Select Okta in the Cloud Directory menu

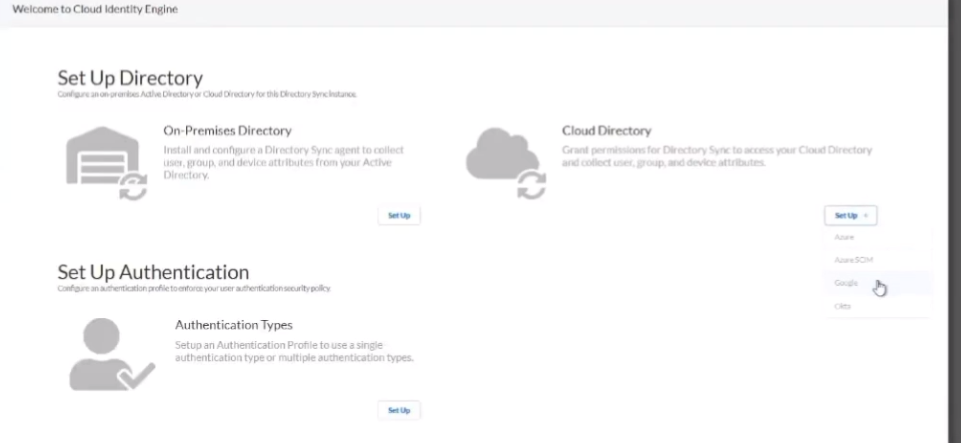(878, 306)
